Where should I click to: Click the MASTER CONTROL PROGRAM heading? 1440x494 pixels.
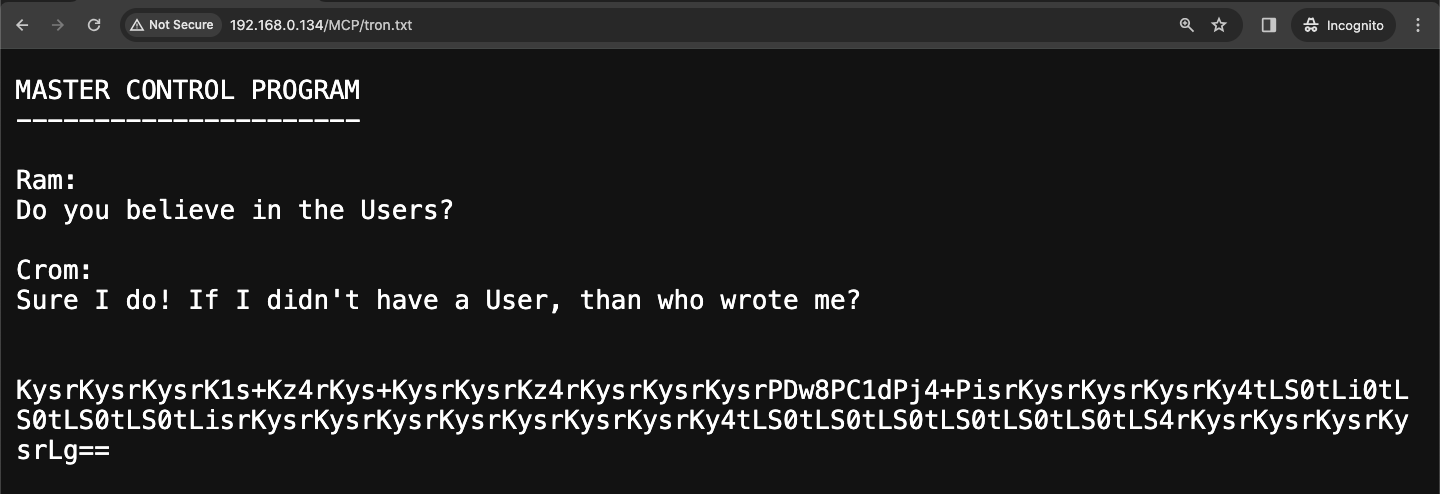(x=188, y=90)
